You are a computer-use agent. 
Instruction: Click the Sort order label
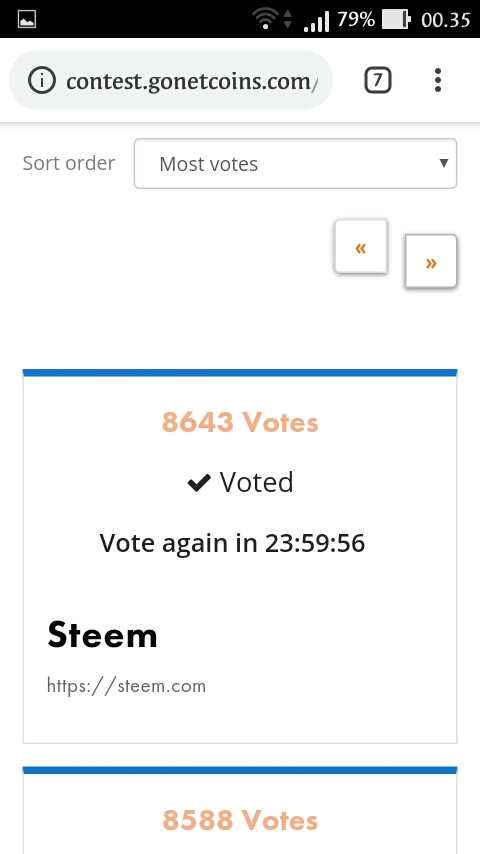(69, 163)
